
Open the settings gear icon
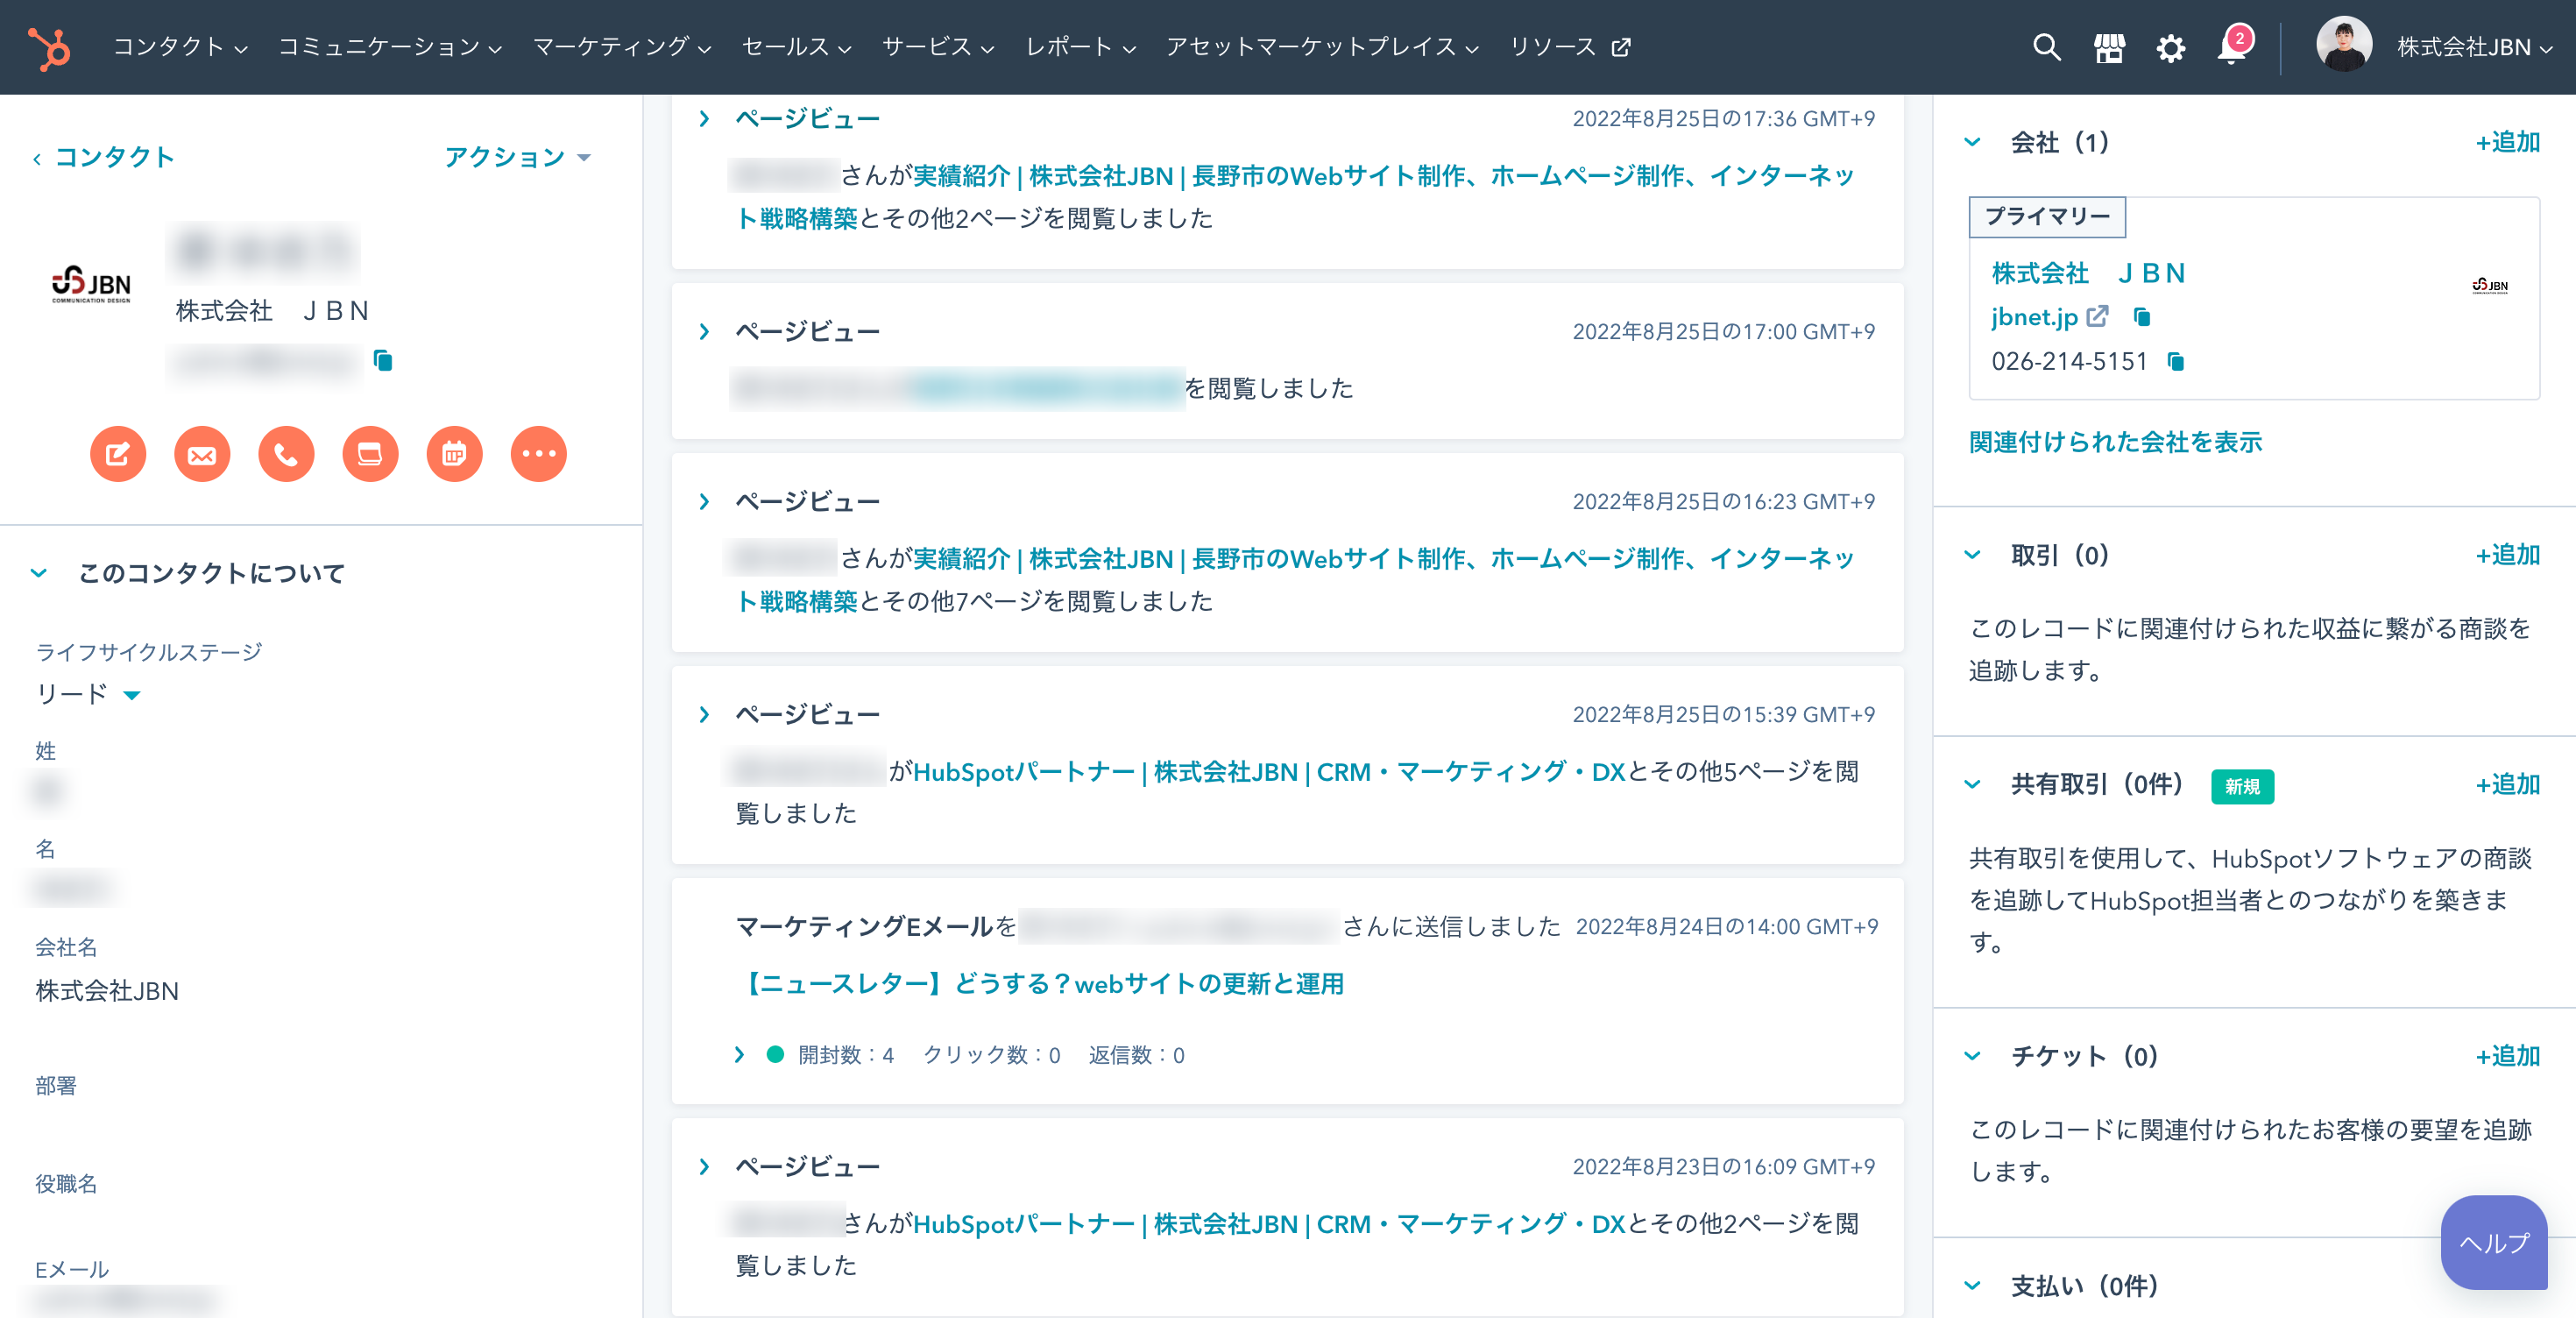click(2170, 47)
